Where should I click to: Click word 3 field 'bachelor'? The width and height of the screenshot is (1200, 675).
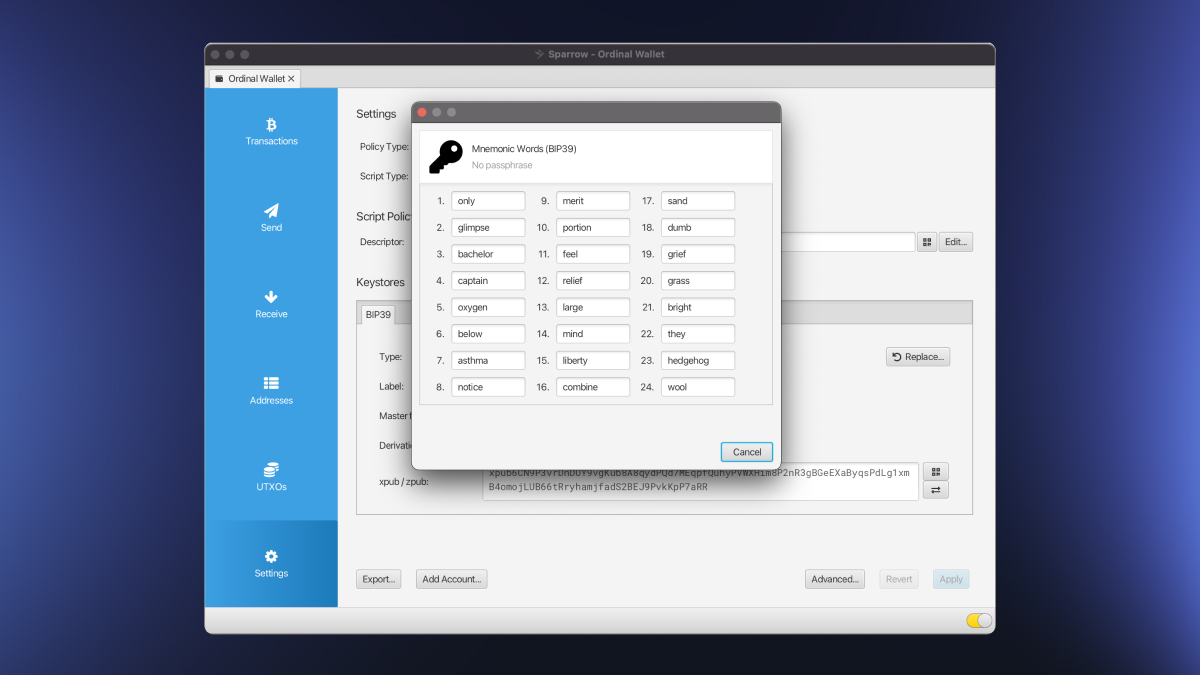488,254
